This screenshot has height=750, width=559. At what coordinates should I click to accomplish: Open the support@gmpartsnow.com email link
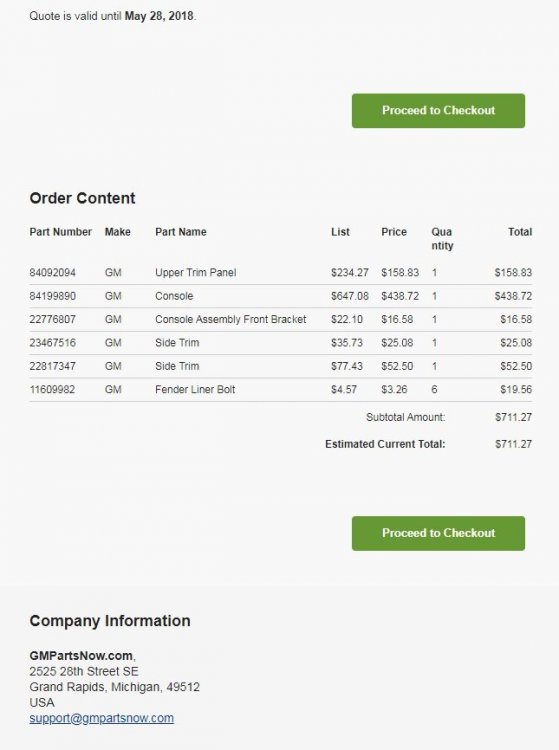pos(101,718)
